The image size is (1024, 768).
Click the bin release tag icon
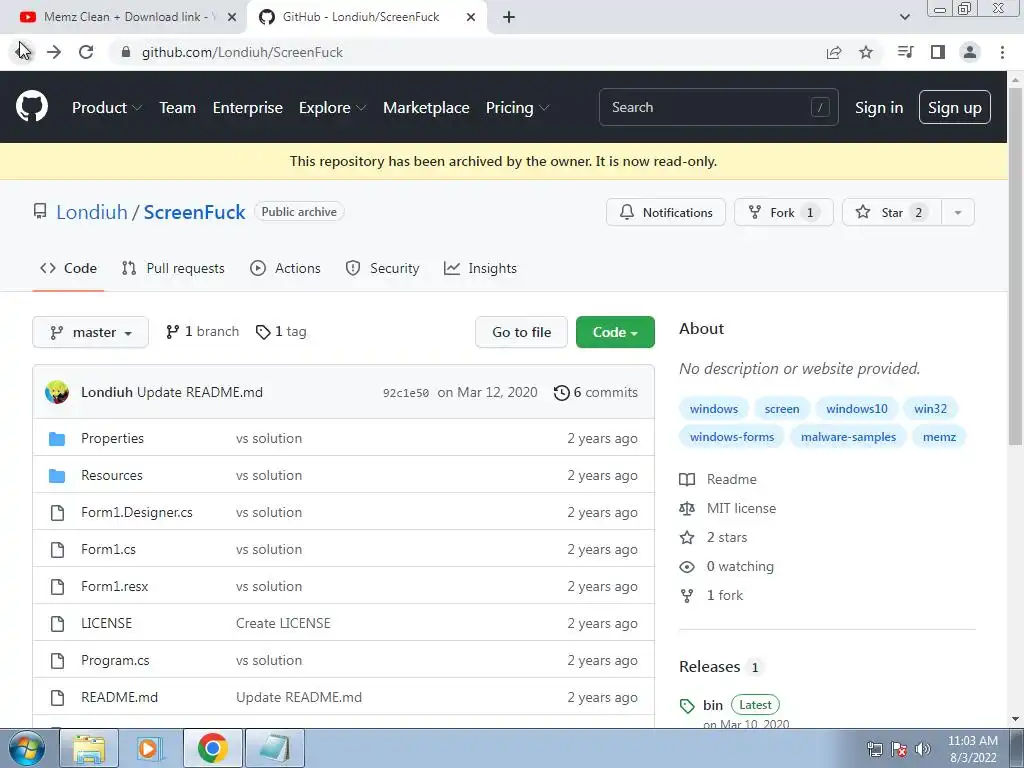coord(687,705)
